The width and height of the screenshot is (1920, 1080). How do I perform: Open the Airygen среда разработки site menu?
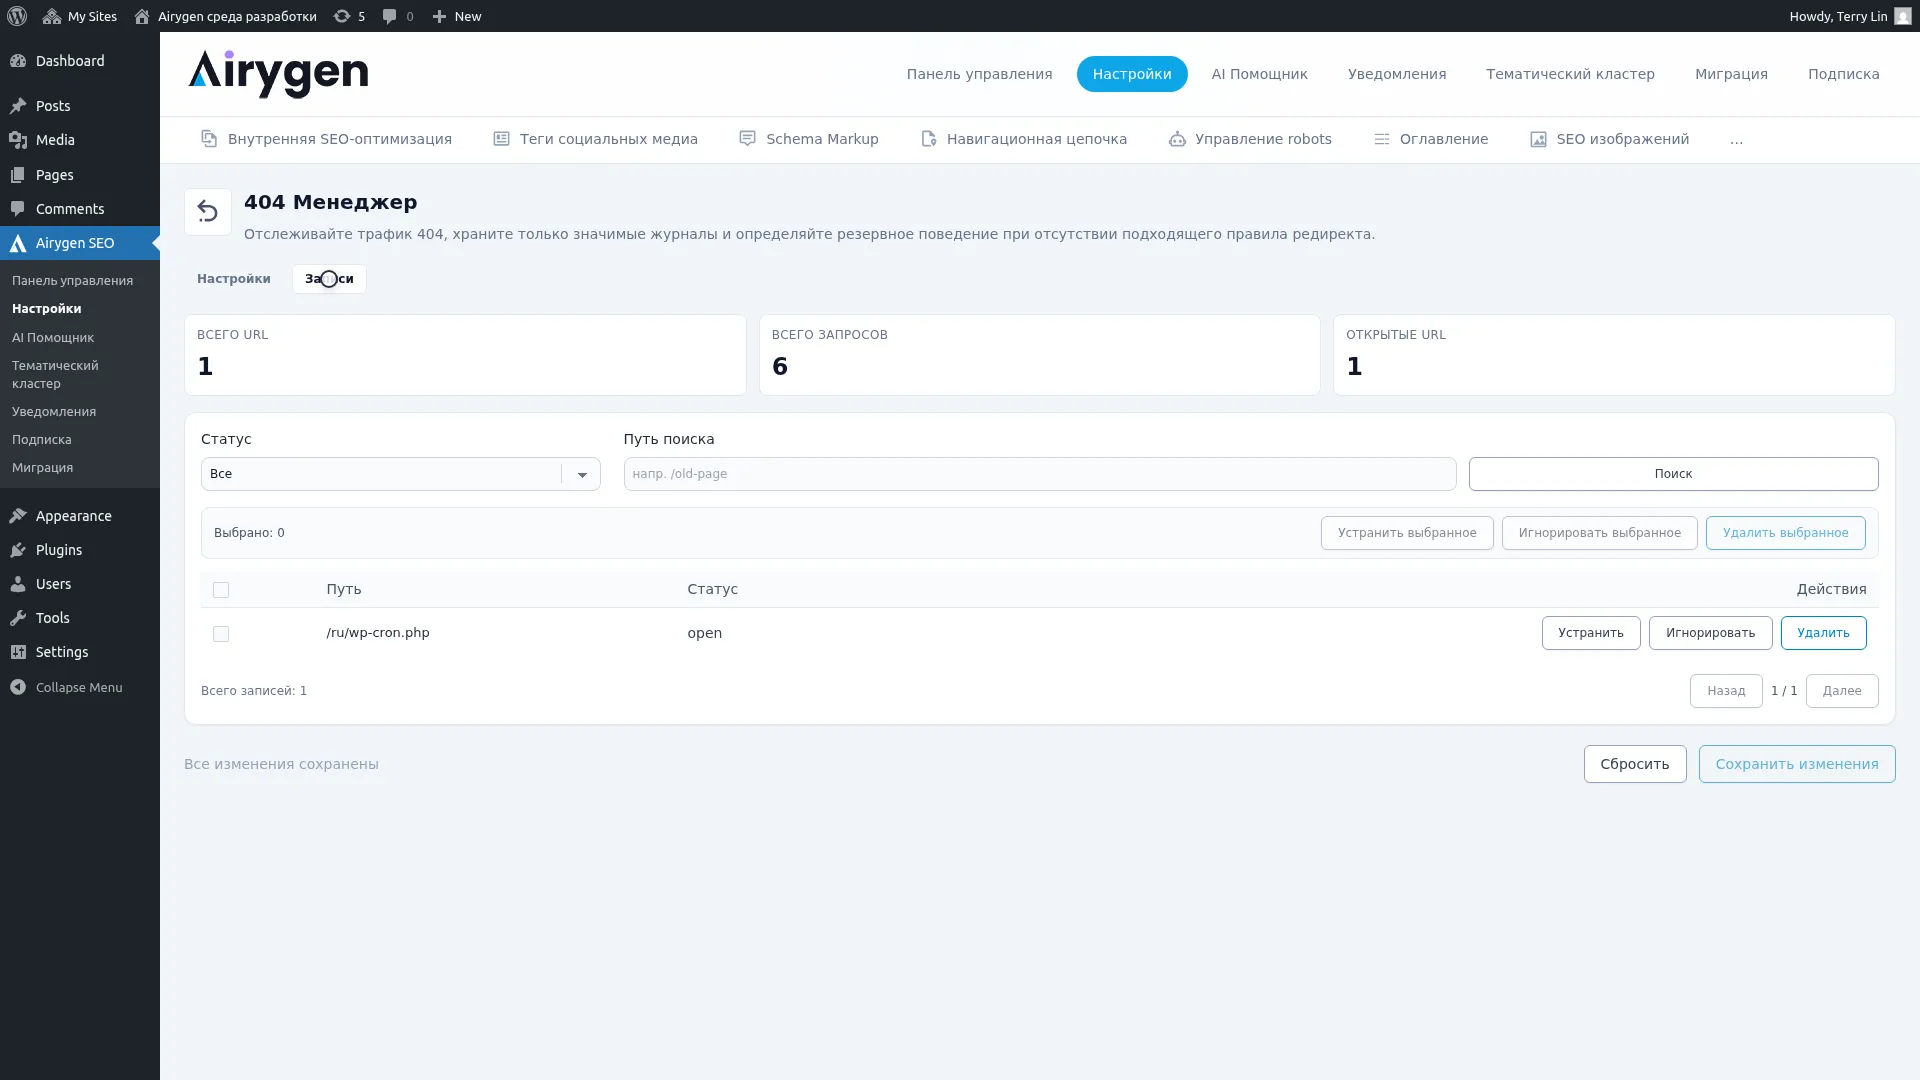226,16
